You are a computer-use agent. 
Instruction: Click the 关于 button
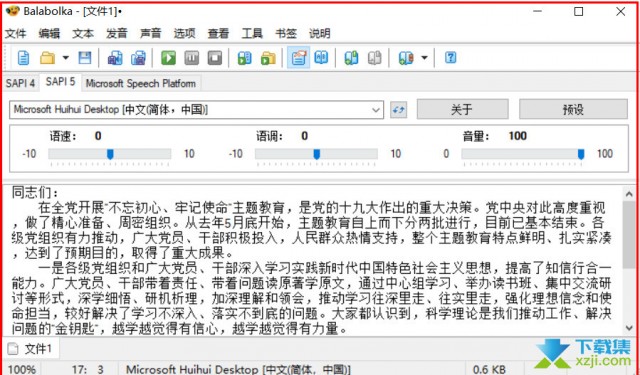pos(462,109)
